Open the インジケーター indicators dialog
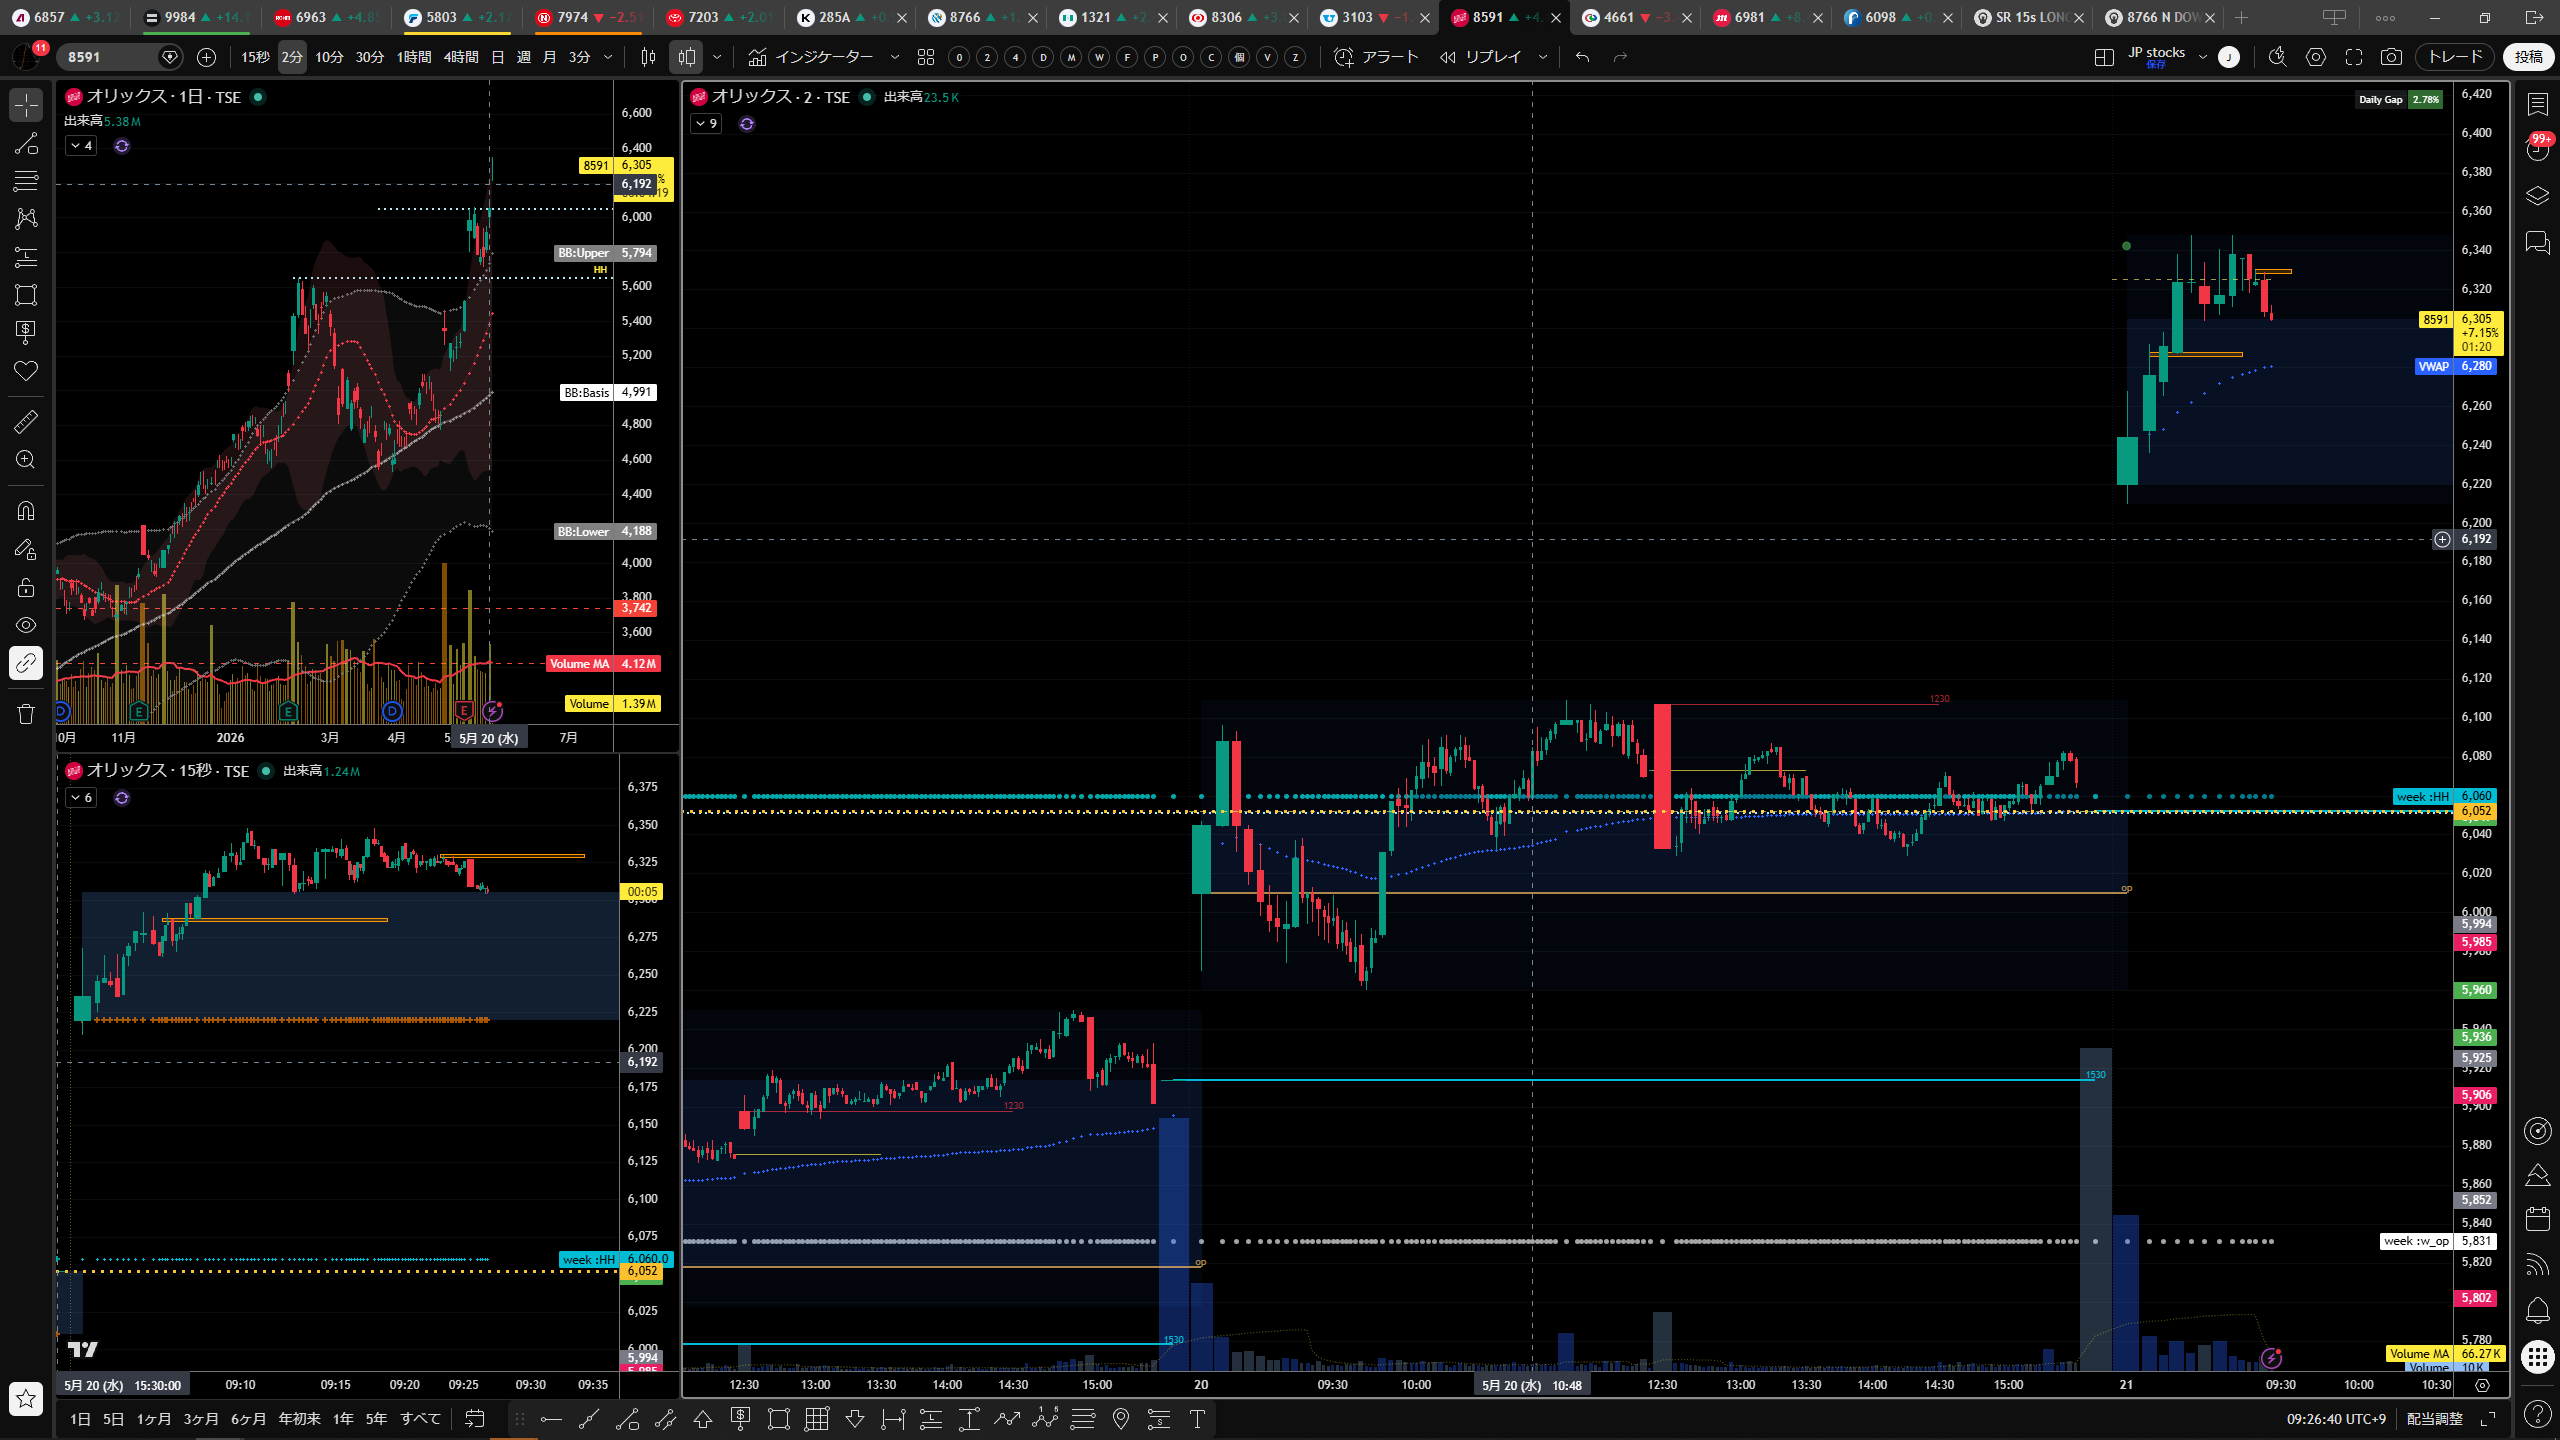This screenshot has height=1440, width=2560. (811, 57)
